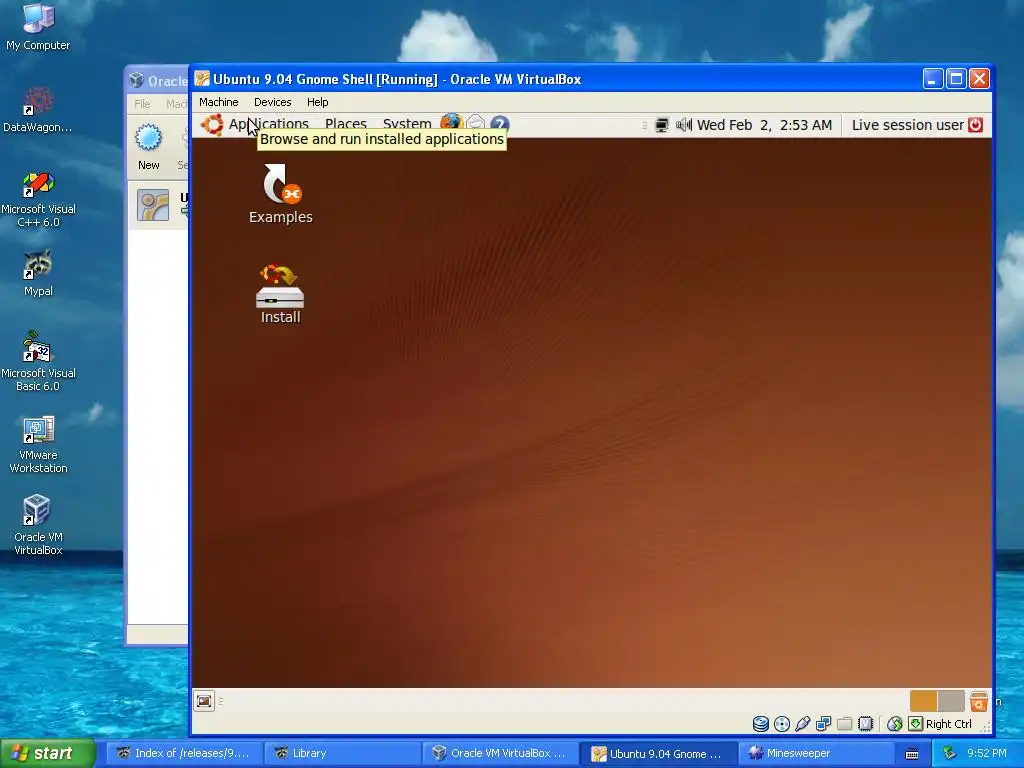Viewport: 1024px width, 768px height.
Task: Click the red power shutdown icon
Action: point(975,125)
